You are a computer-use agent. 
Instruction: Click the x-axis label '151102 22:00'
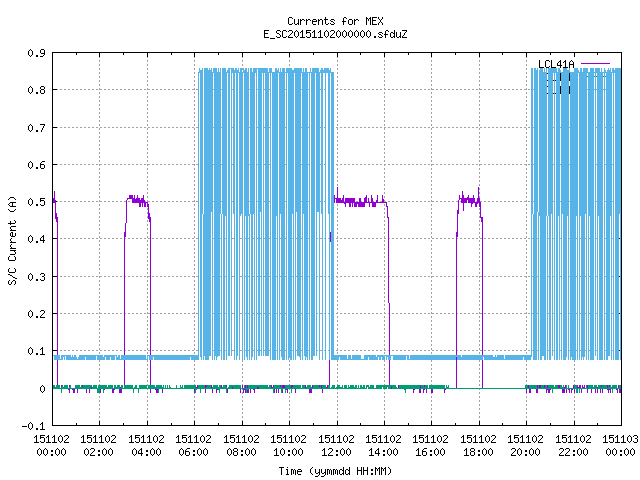click(573, 446)
